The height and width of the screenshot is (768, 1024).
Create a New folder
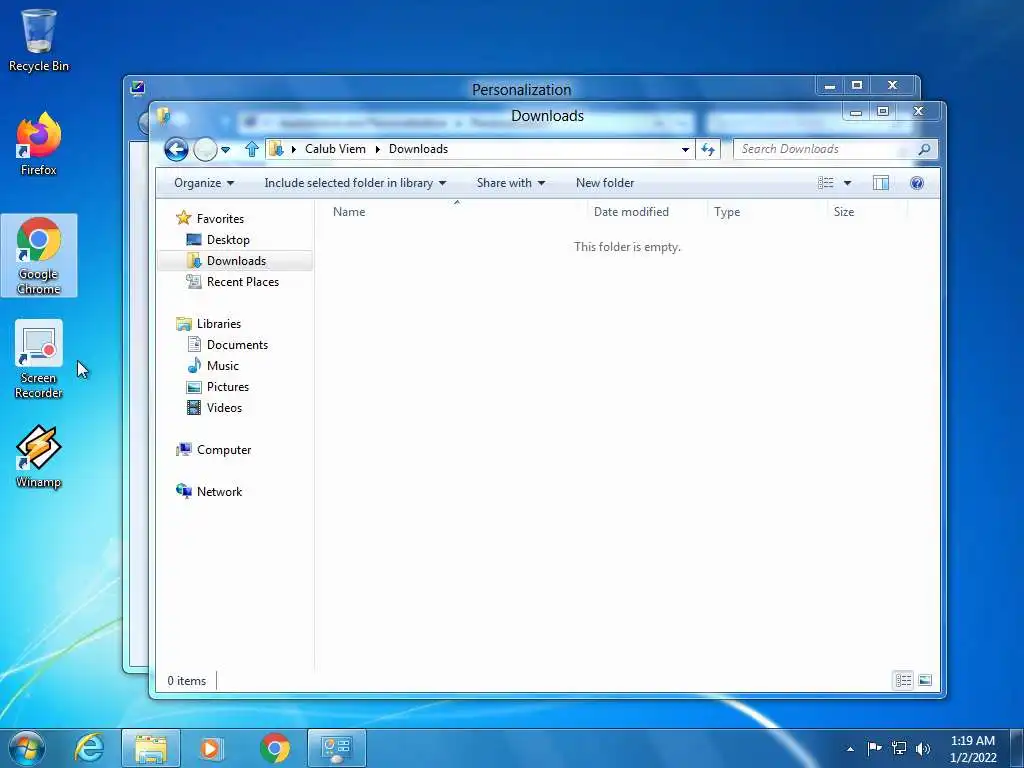coord(605,183)
